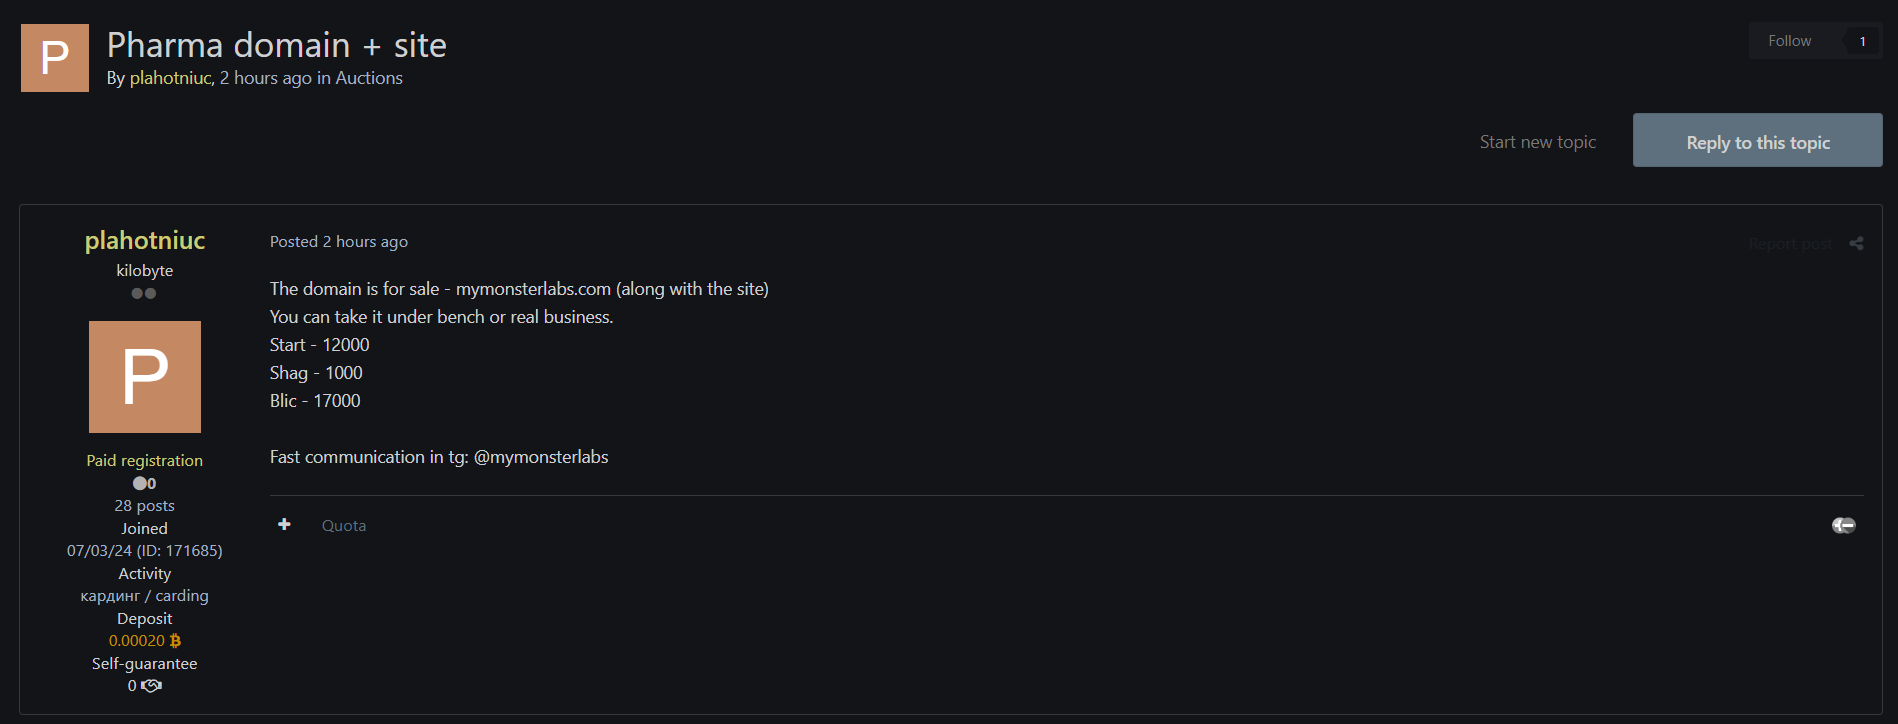Open plahotniuc profile from the byline
The height and width of the screenshot is (724, 1898).
coord(170,78)
